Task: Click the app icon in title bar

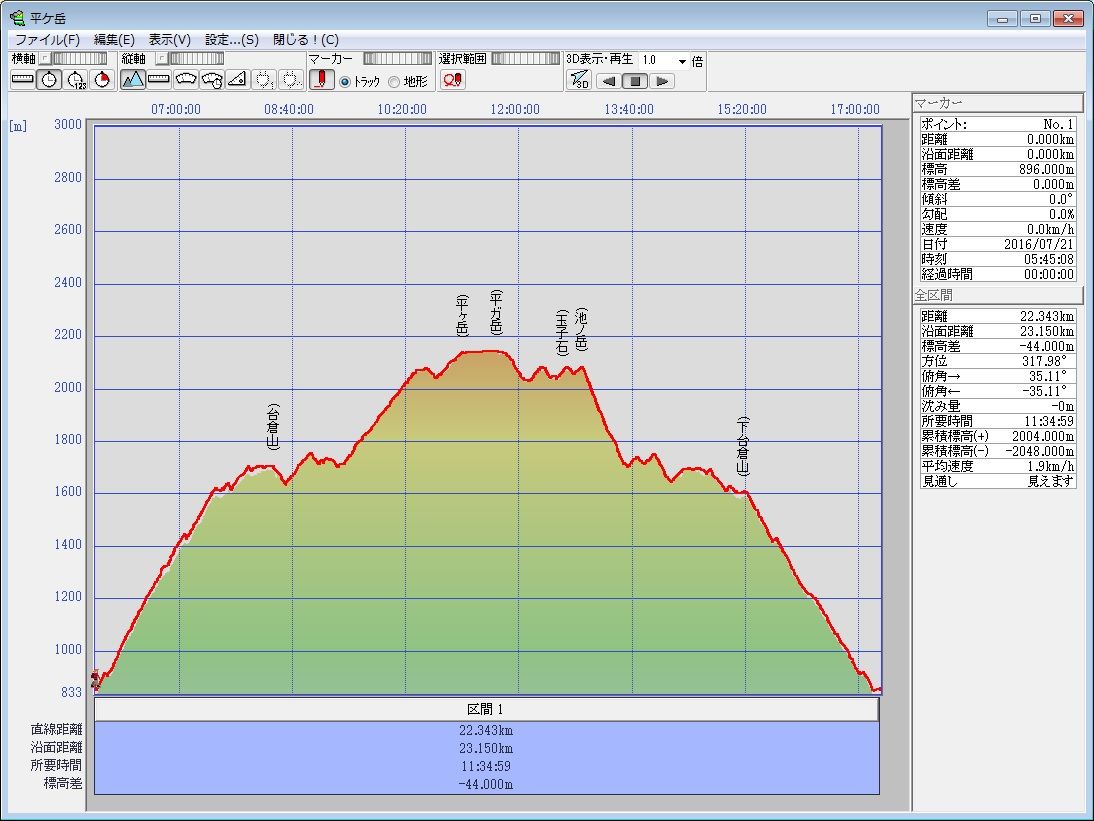Action: (17, 17)
